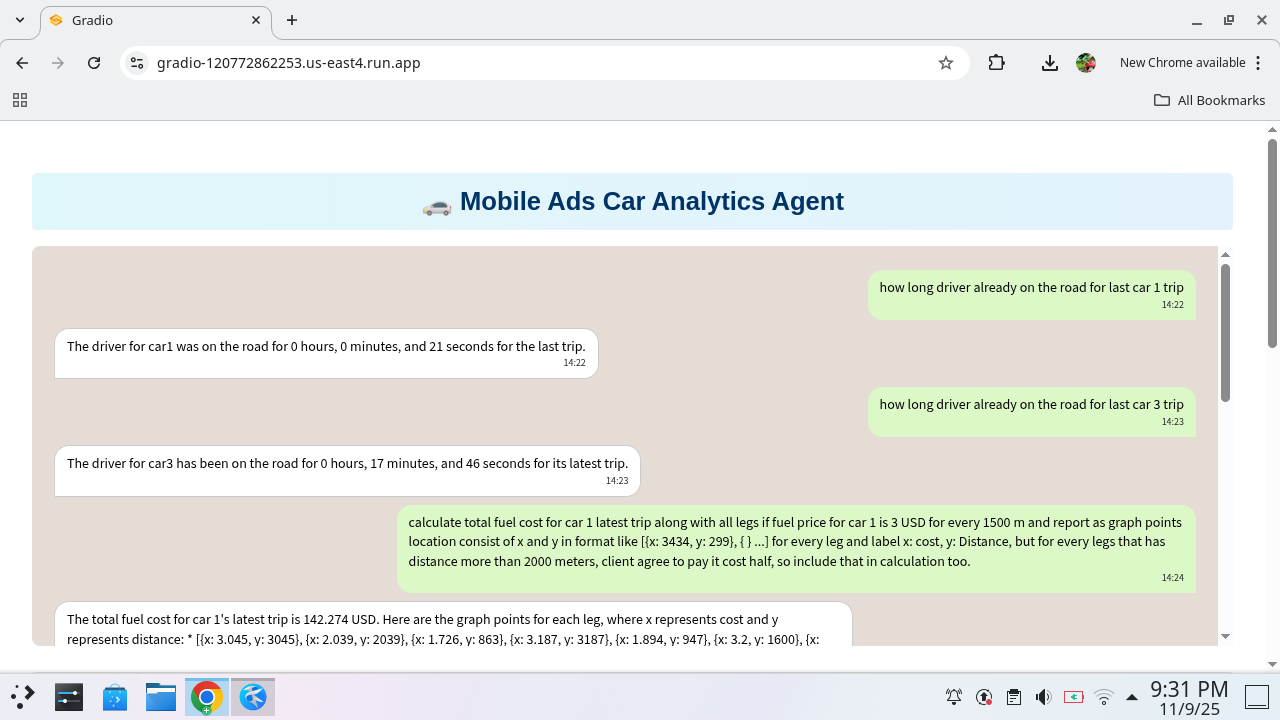
Task: Open the Dolphin file manager from taskbar
Action: 160,696
